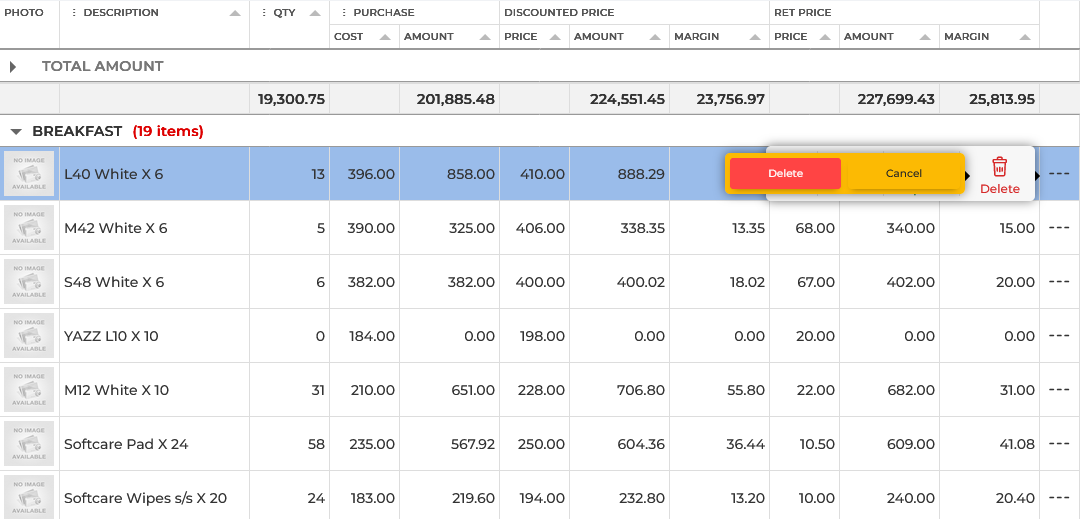The image size is (1080, 519).
Task: Sort by Discounted Price Margin arrow
Action: point(755,37)
